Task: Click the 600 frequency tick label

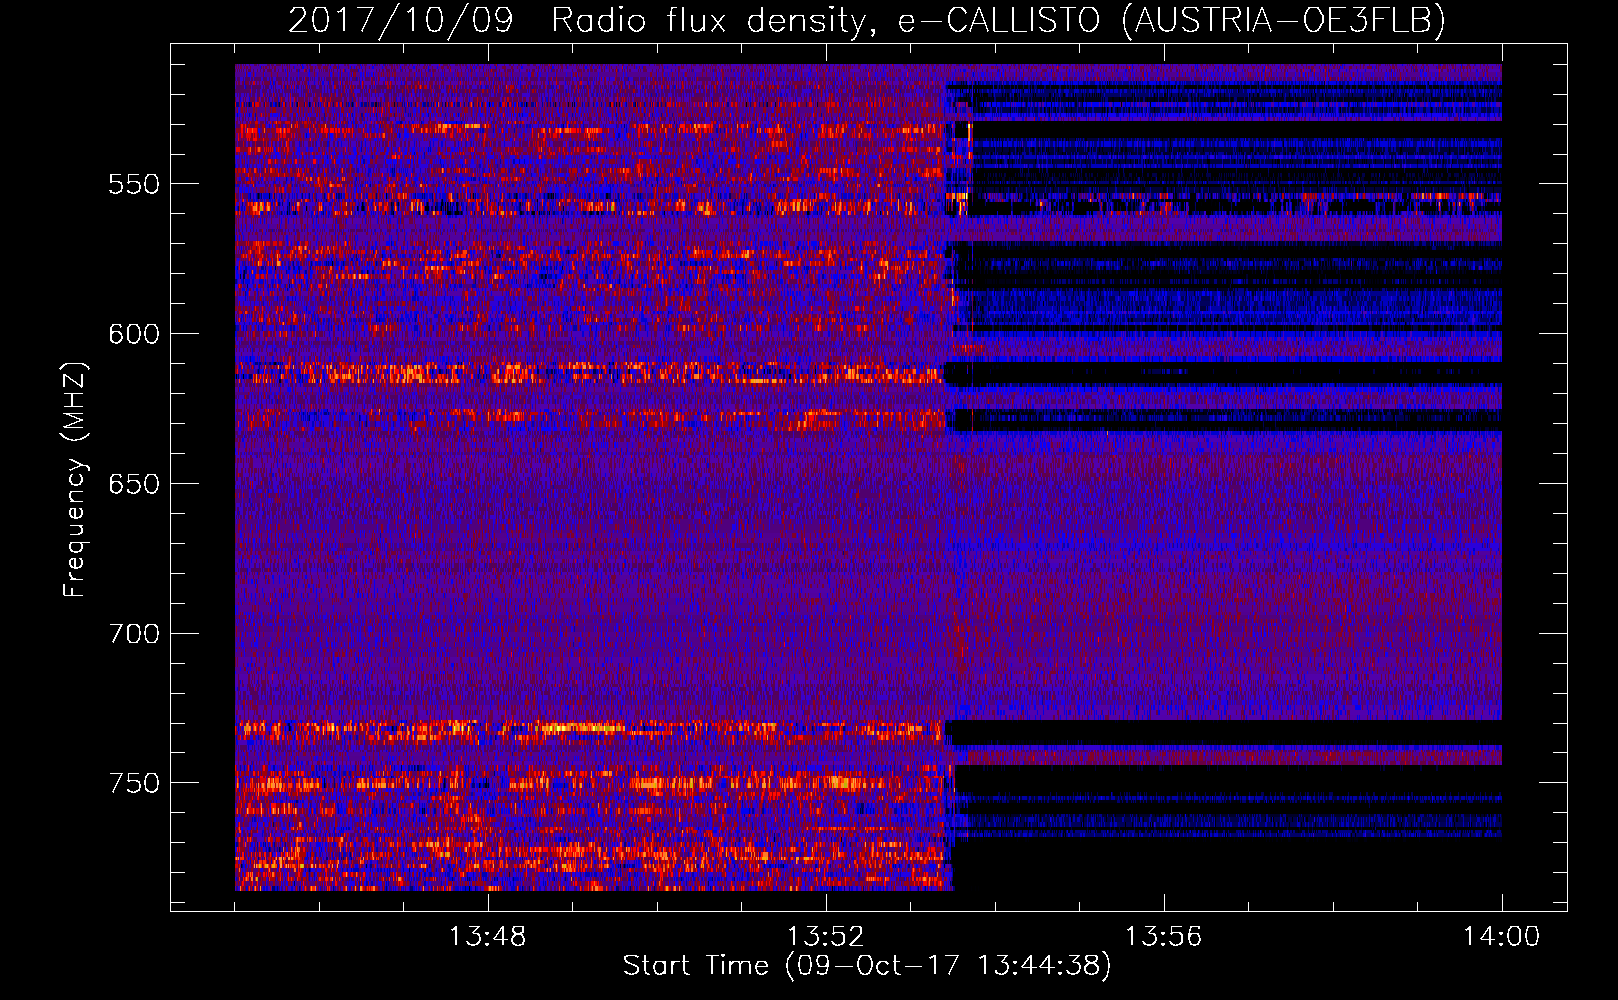Action: 134,334
